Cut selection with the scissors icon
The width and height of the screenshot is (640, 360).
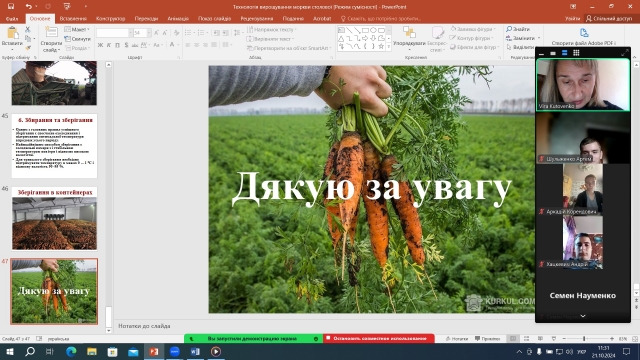pos(28,30)
